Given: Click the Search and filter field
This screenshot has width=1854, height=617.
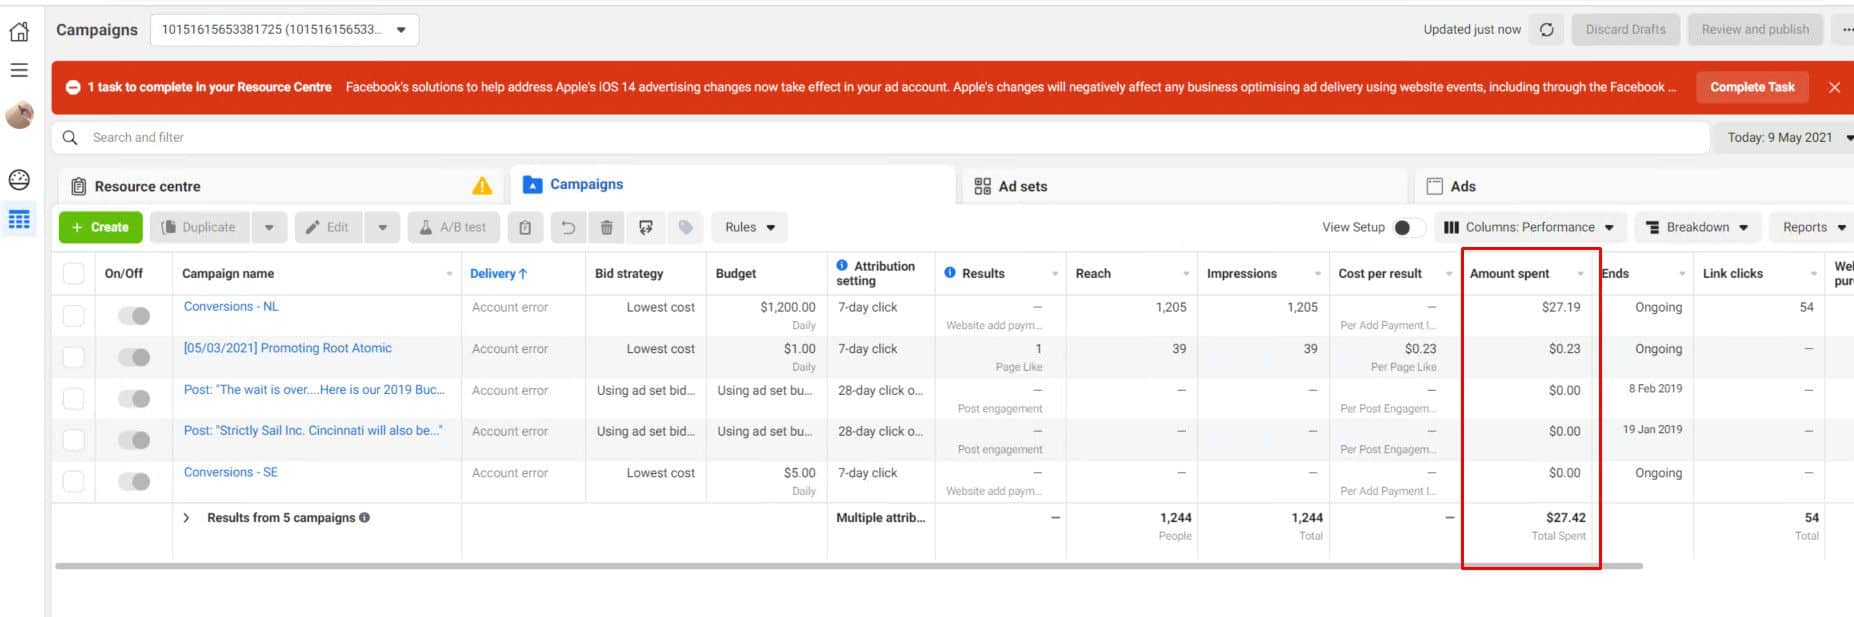Looking at the screenshot, I should click(x=880, y=138).
